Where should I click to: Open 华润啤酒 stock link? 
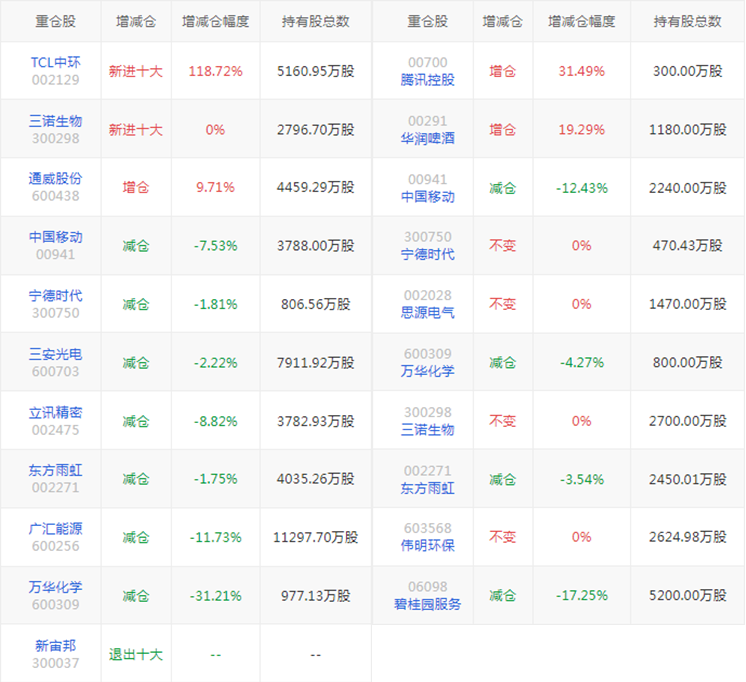[428, 138]
